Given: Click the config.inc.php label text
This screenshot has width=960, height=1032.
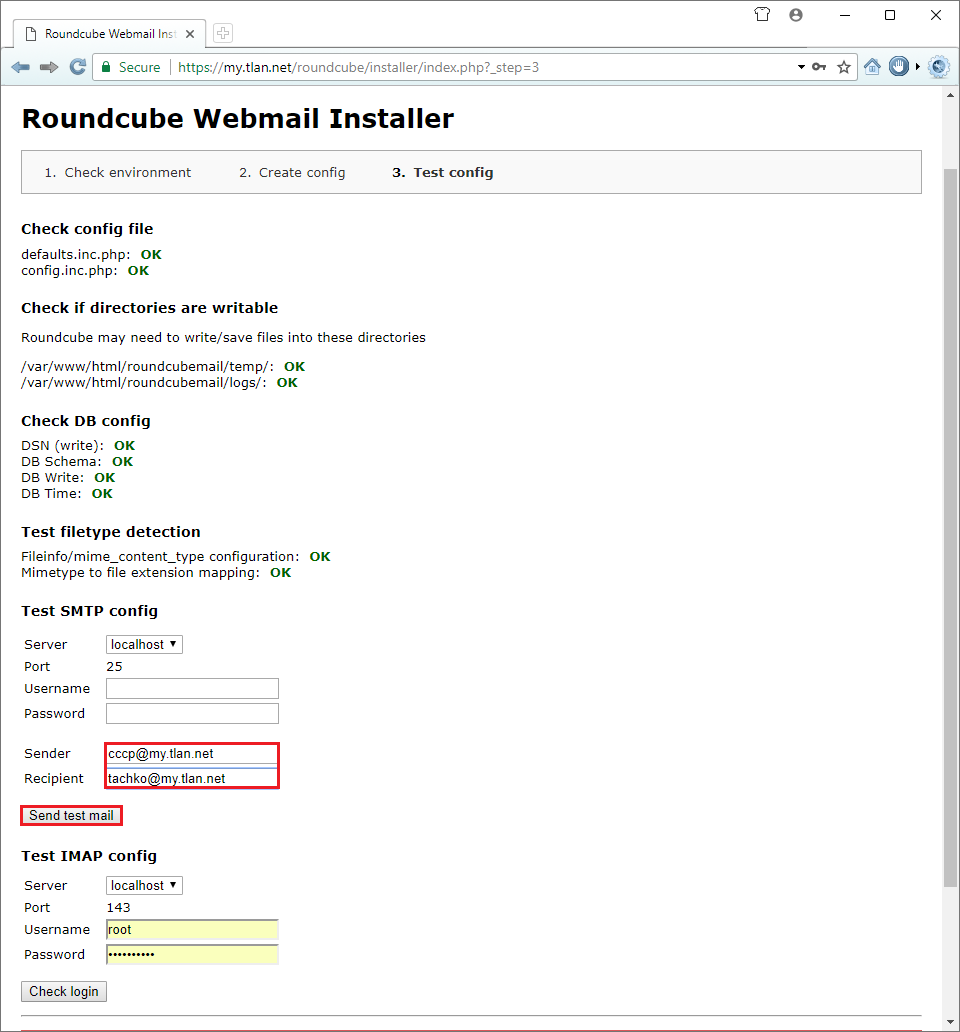Looking at the screenshot, I should pyautogui.click(x=69, y=271).
